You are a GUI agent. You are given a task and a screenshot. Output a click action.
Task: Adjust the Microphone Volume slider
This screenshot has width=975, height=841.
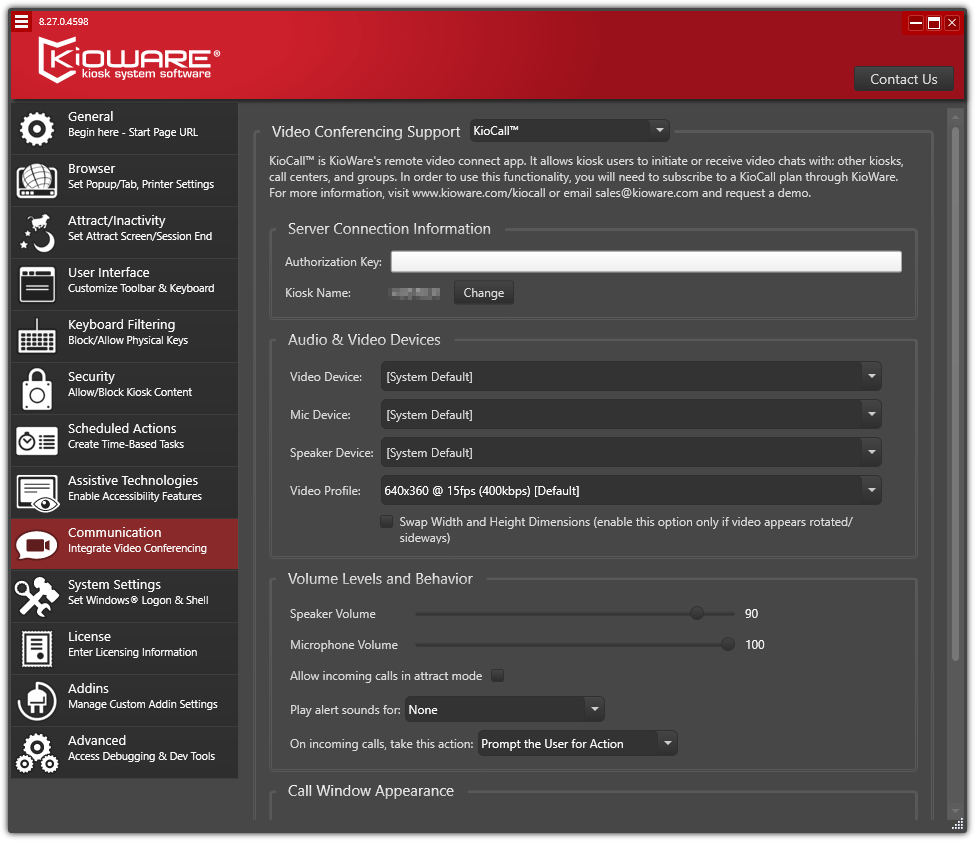click(x=728, y=645)
